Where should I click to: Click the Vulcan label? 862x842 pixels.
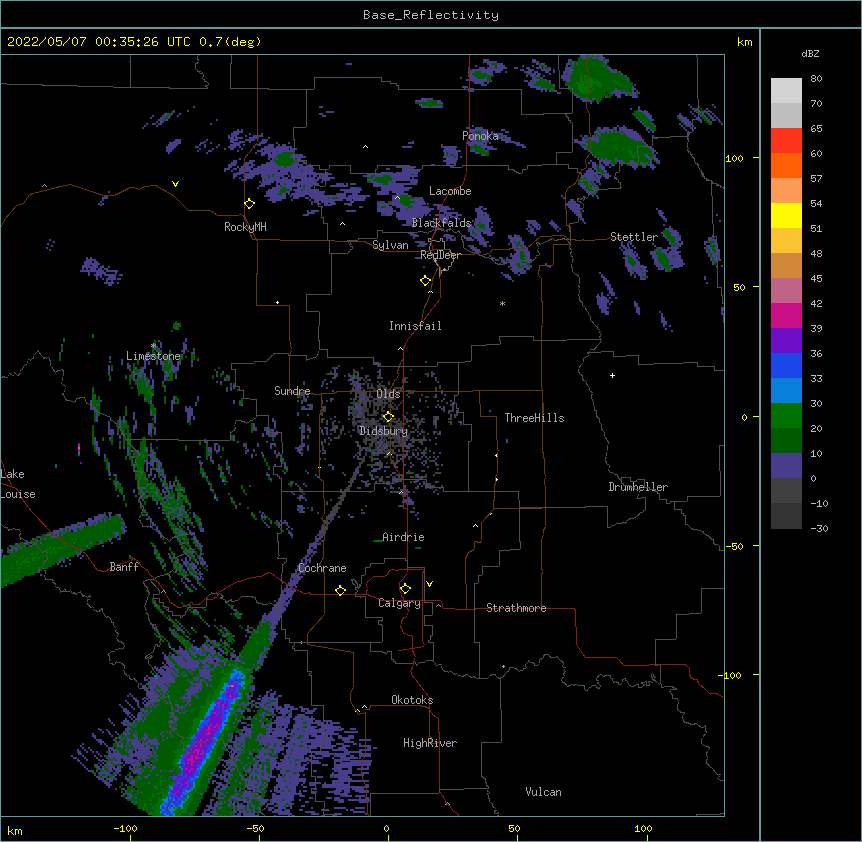543,792
